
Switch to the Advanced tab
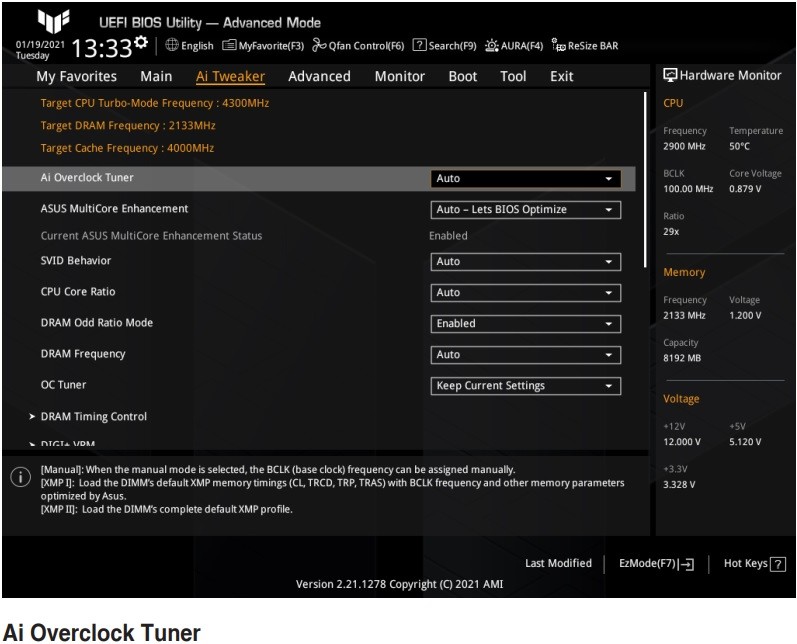pyautogui.click(x=319, y=76)
